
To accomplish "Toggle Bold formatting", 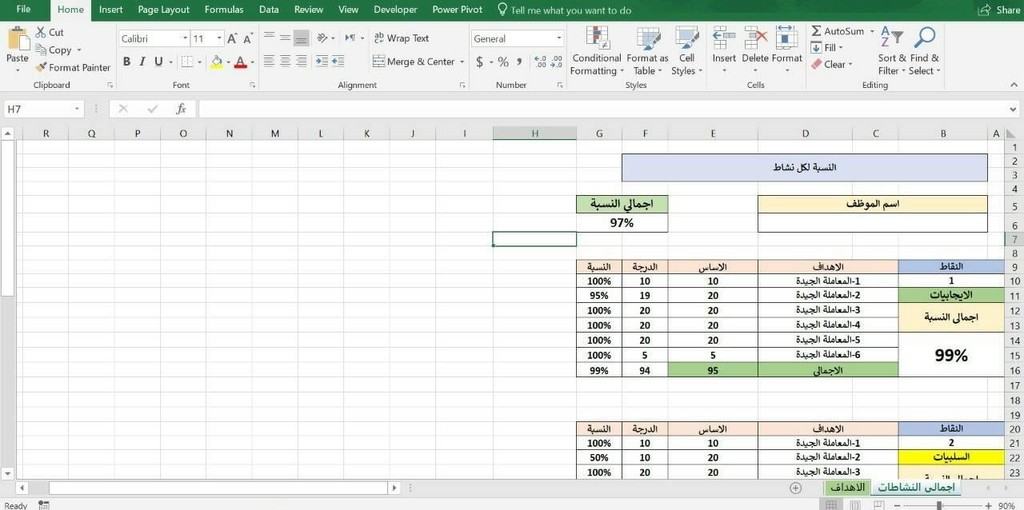I will click(x=127, y=61).
